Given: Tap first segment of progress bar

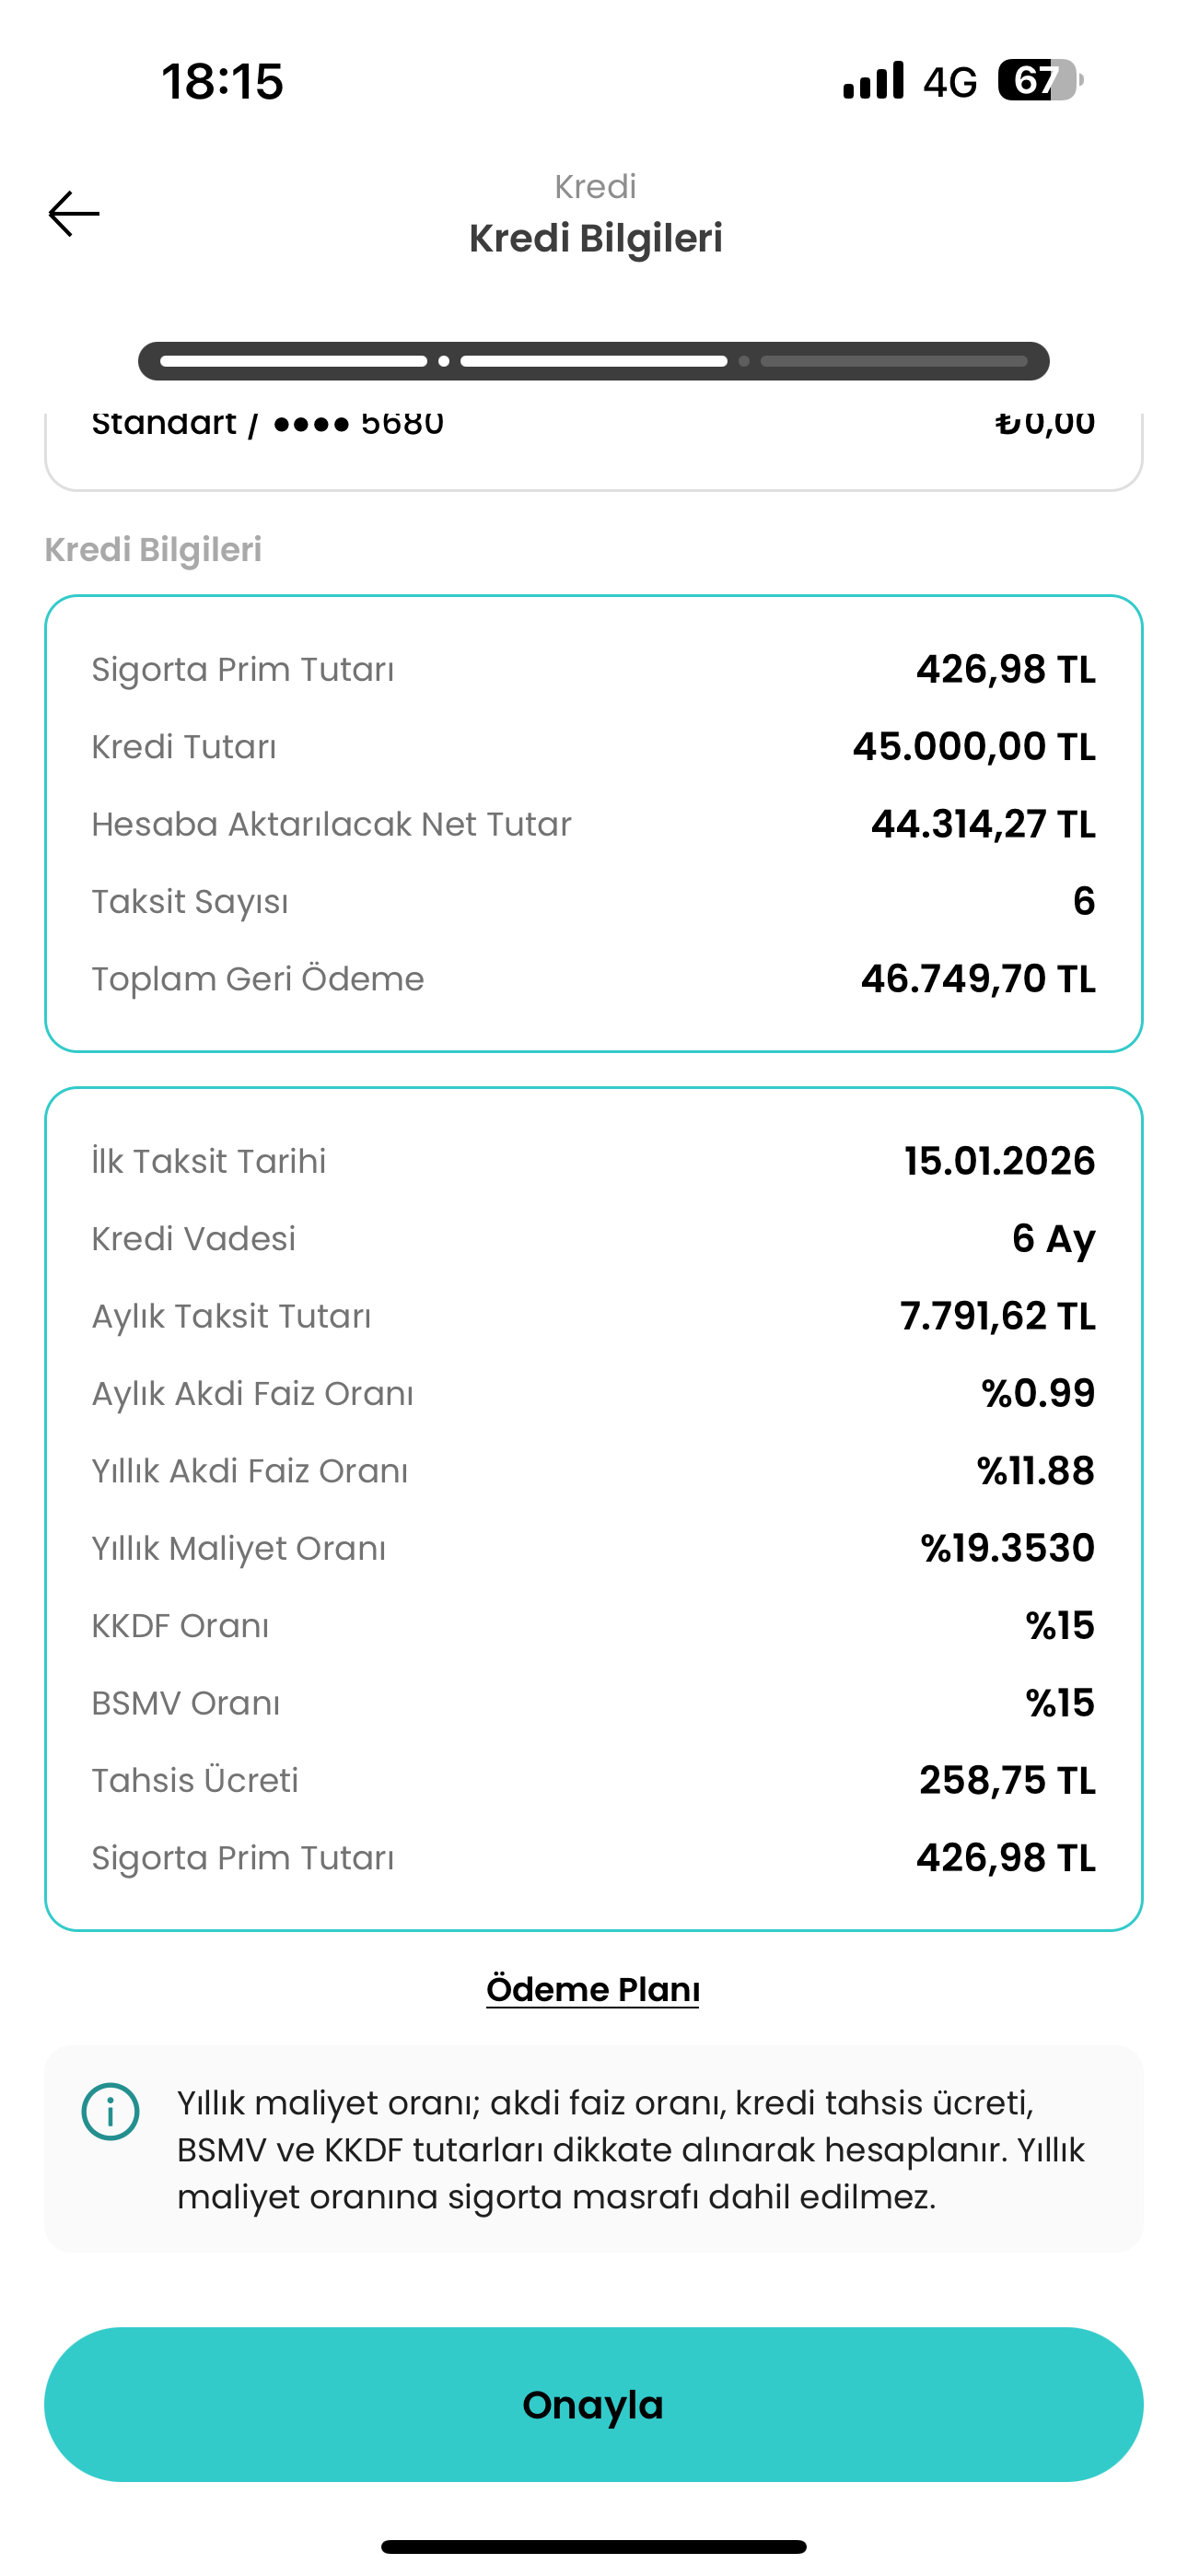Looking at the screenshot, I should click(x=293, y=361).
